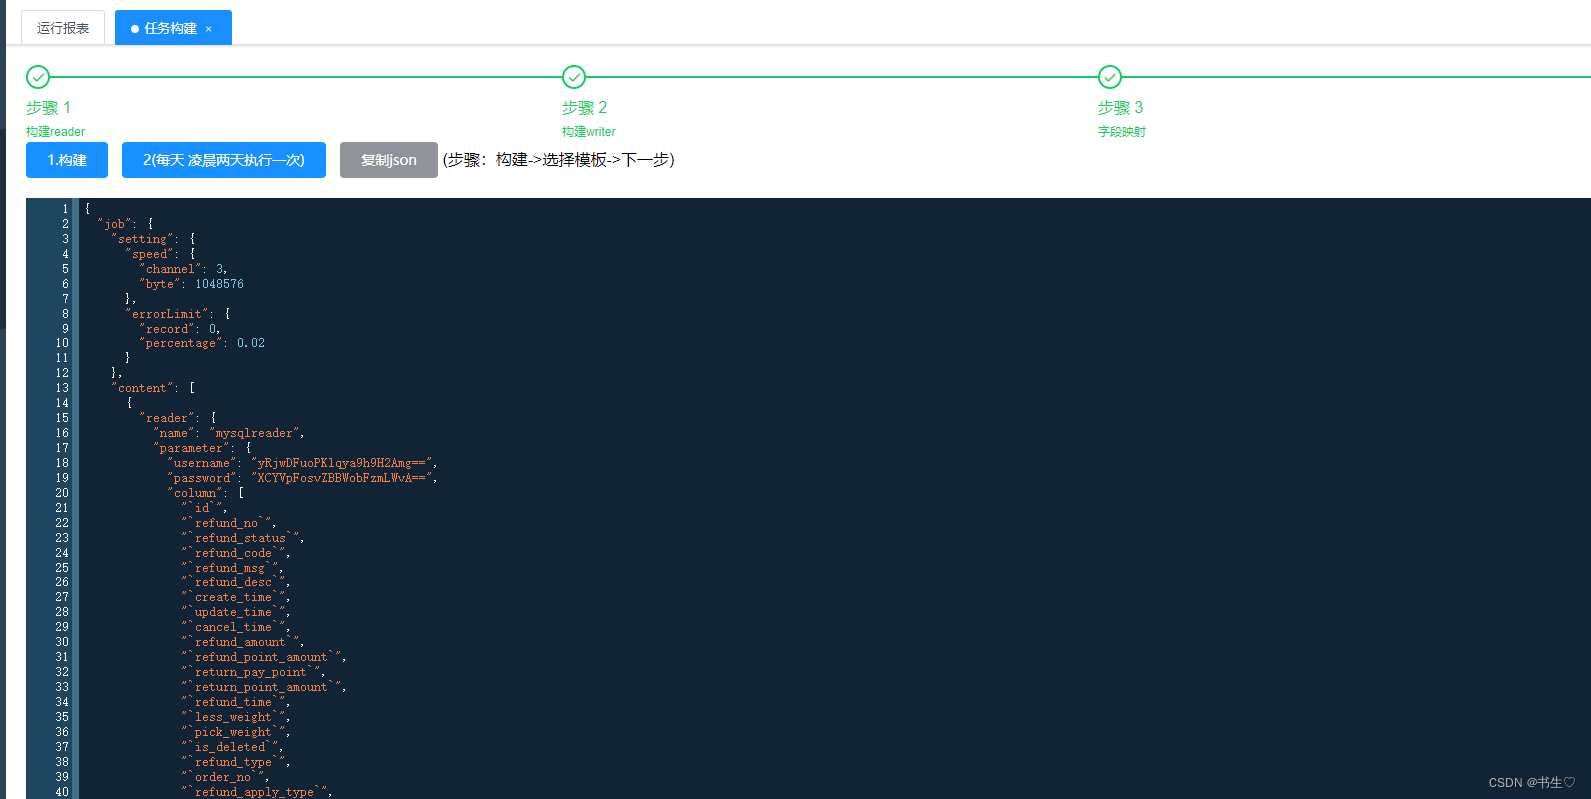Click the "channel": 3 line
1591x799 pixels.
[183, 269]
